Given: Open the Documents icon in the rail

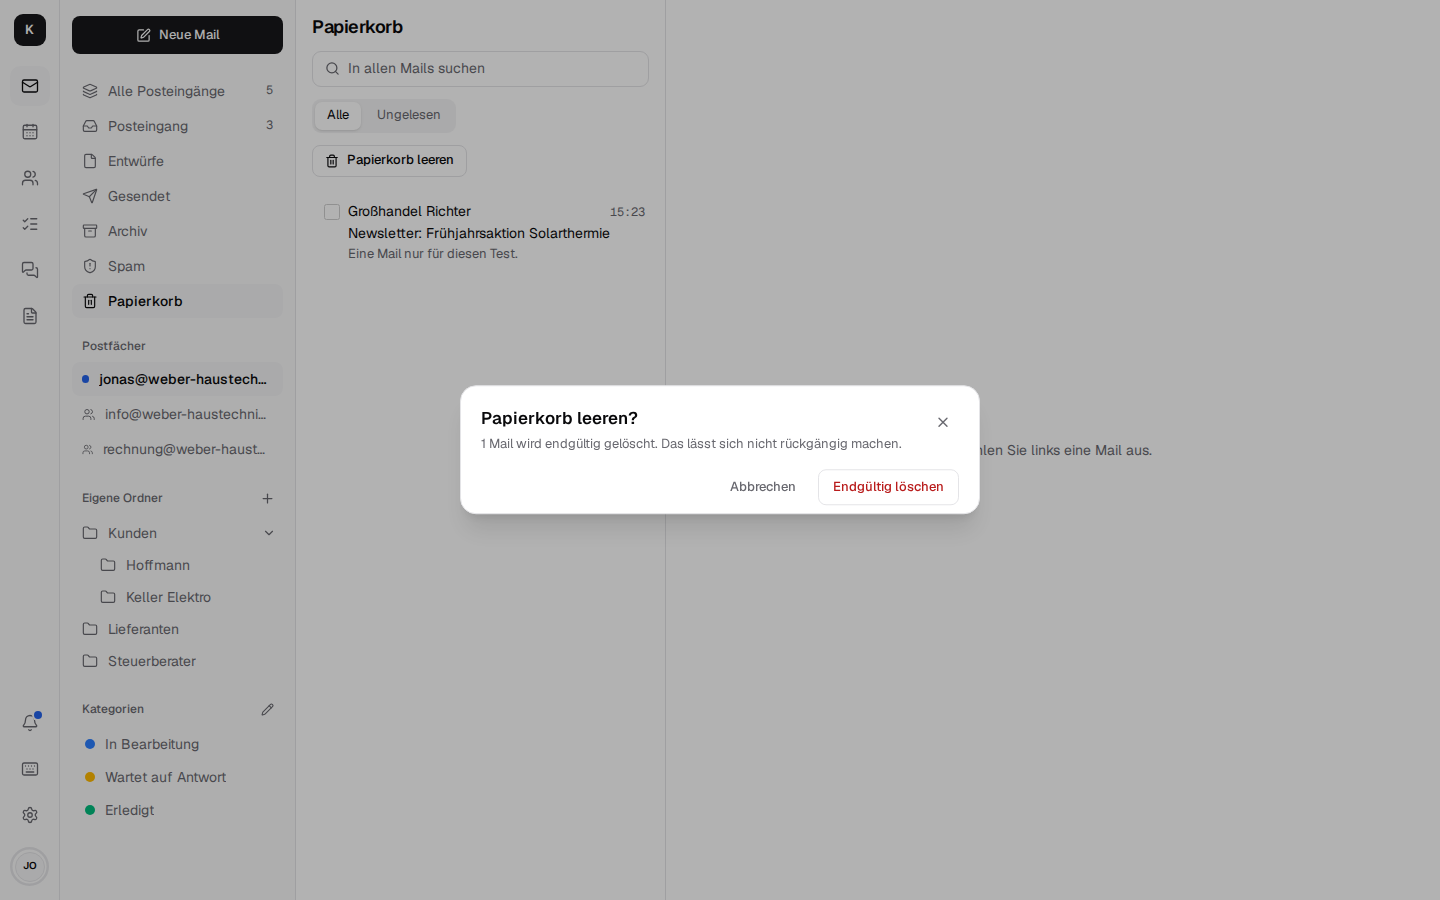Looking at the screenshot, I should coord(30,316).
